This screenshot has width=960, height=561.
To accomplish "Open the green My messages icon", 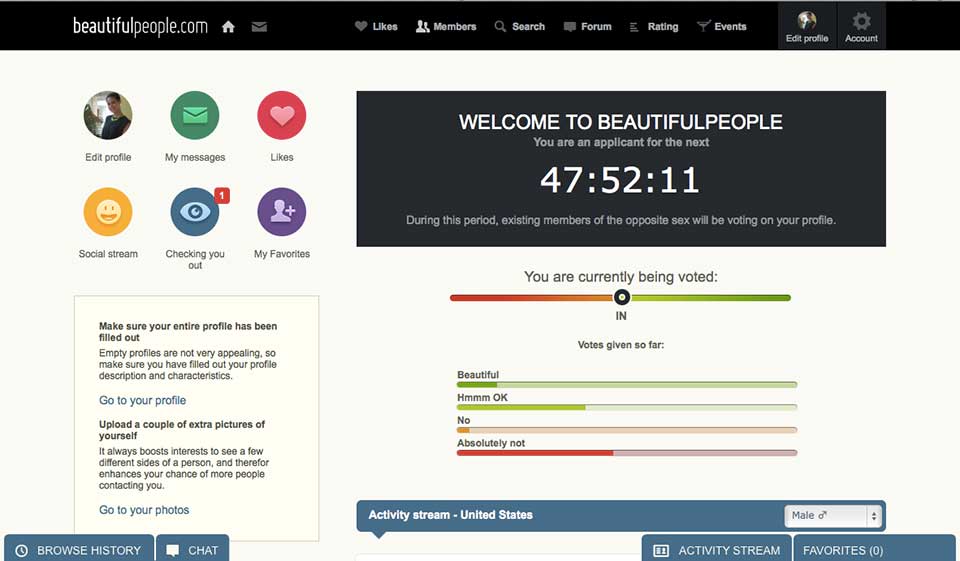I will pyautogui.click(x=195, y=116).
